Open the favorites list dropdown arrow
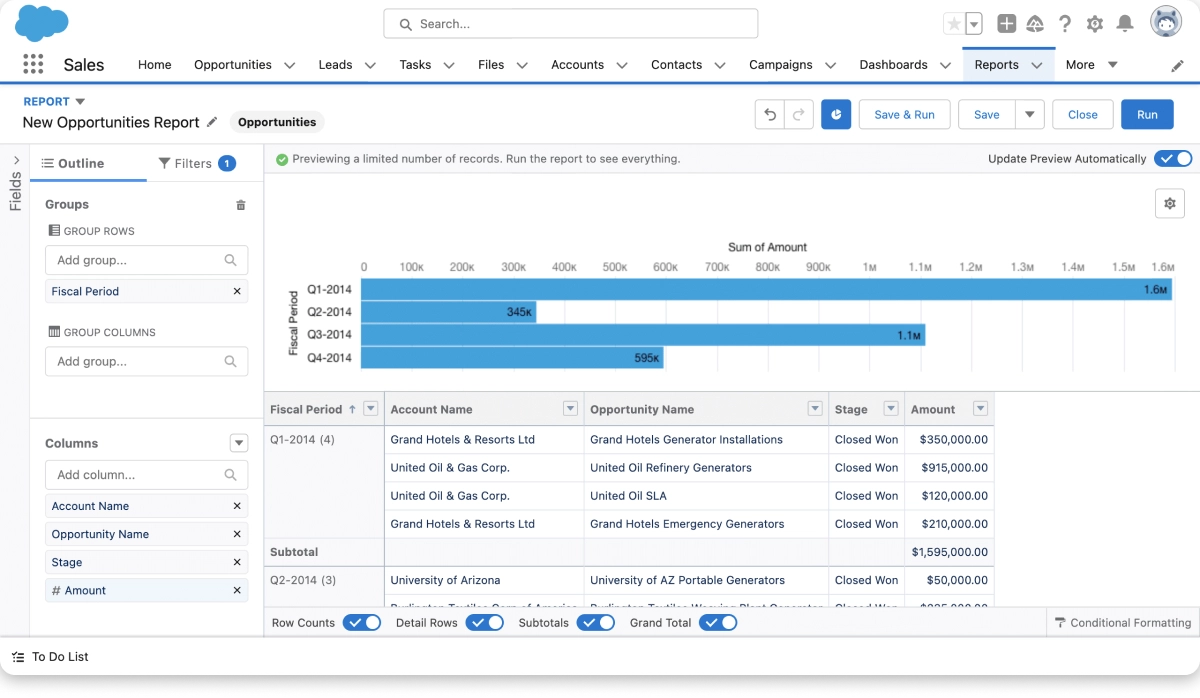The image size is (1200, 698). point(974,23)
